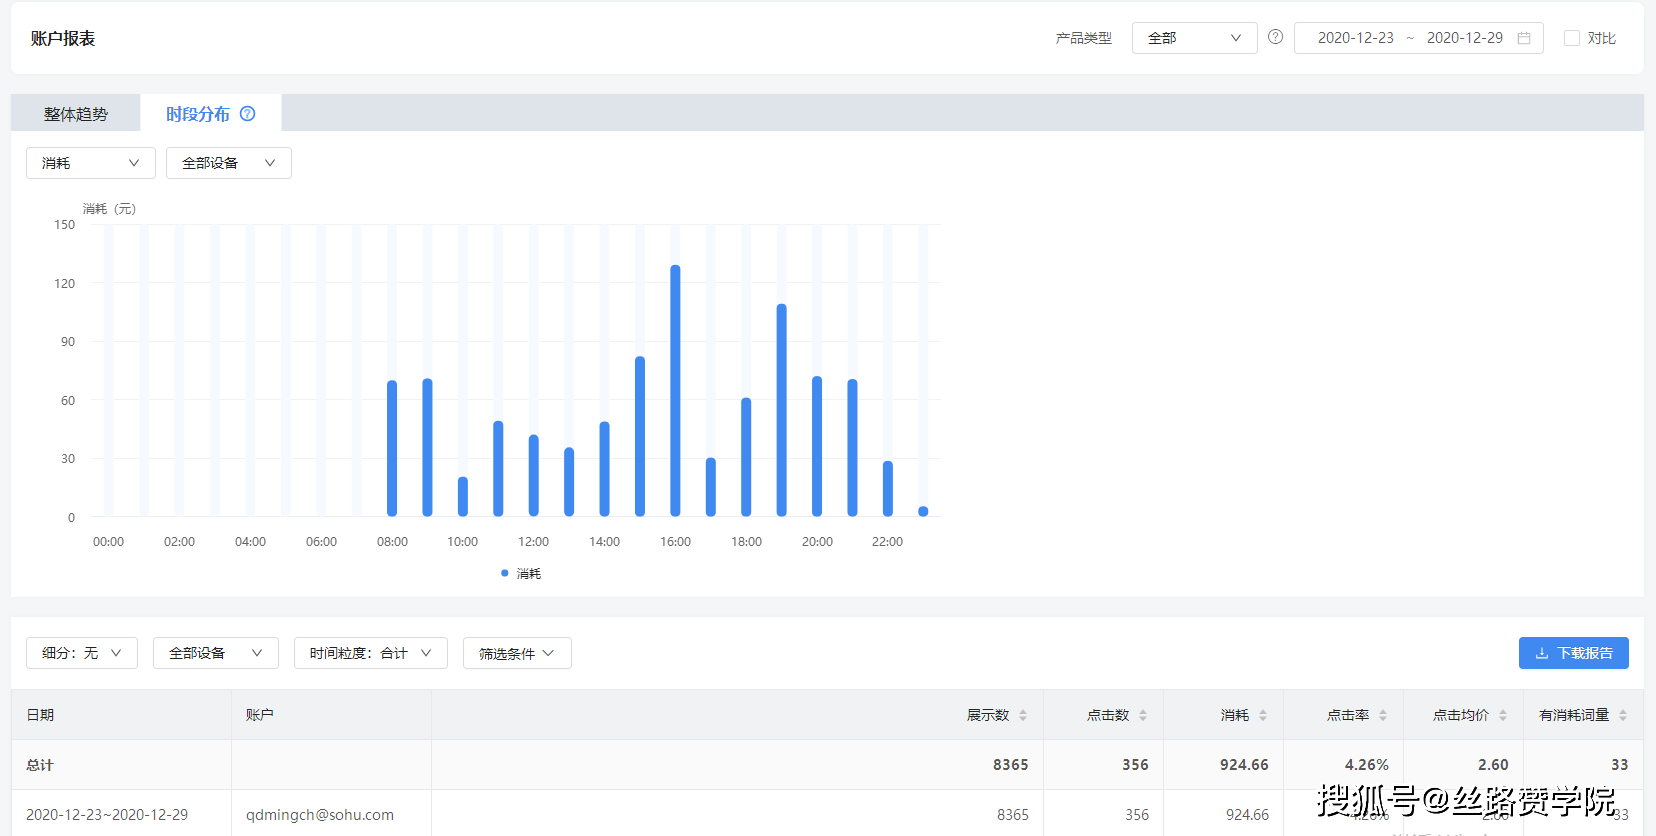The image size is (1656, 836).
Task: Open the 全部设备 dropdown above the table
Action: coord(216,653)
